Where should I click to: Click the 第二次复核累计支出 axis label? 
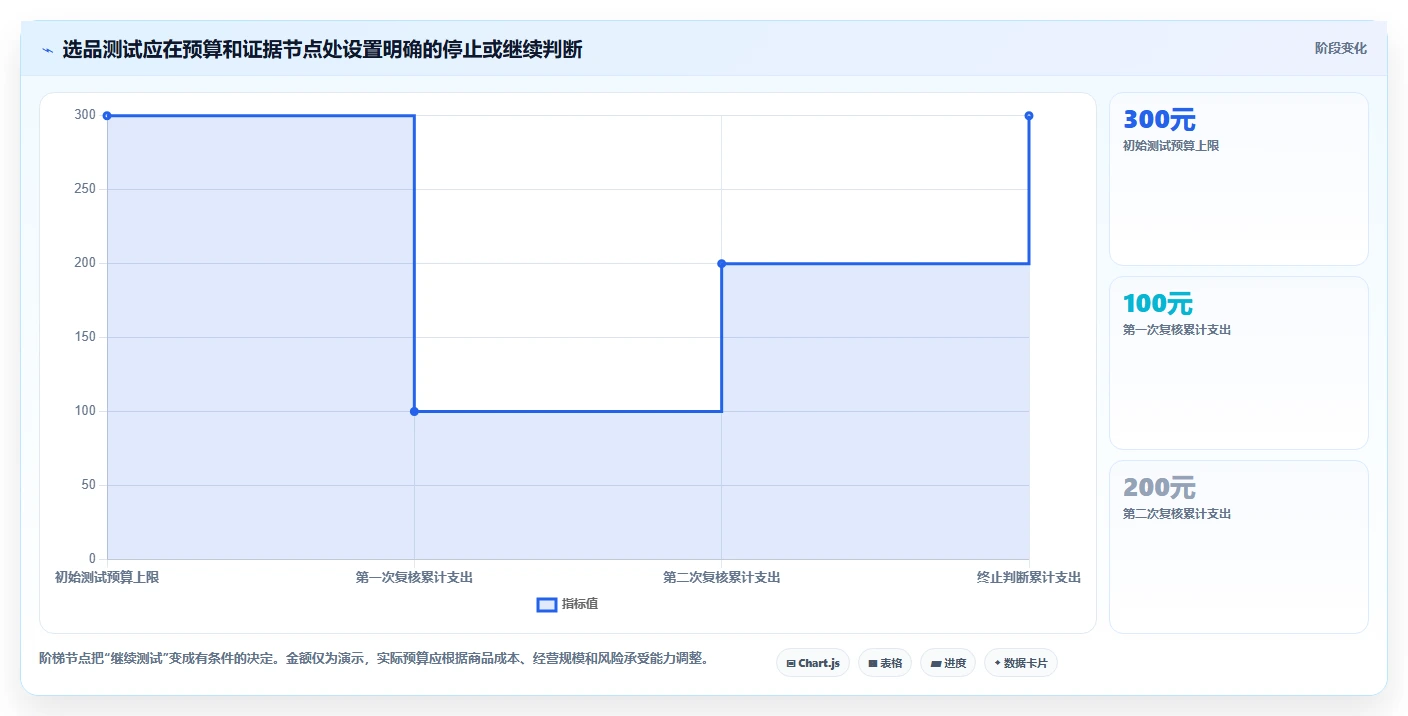click(x=721, y=577)
